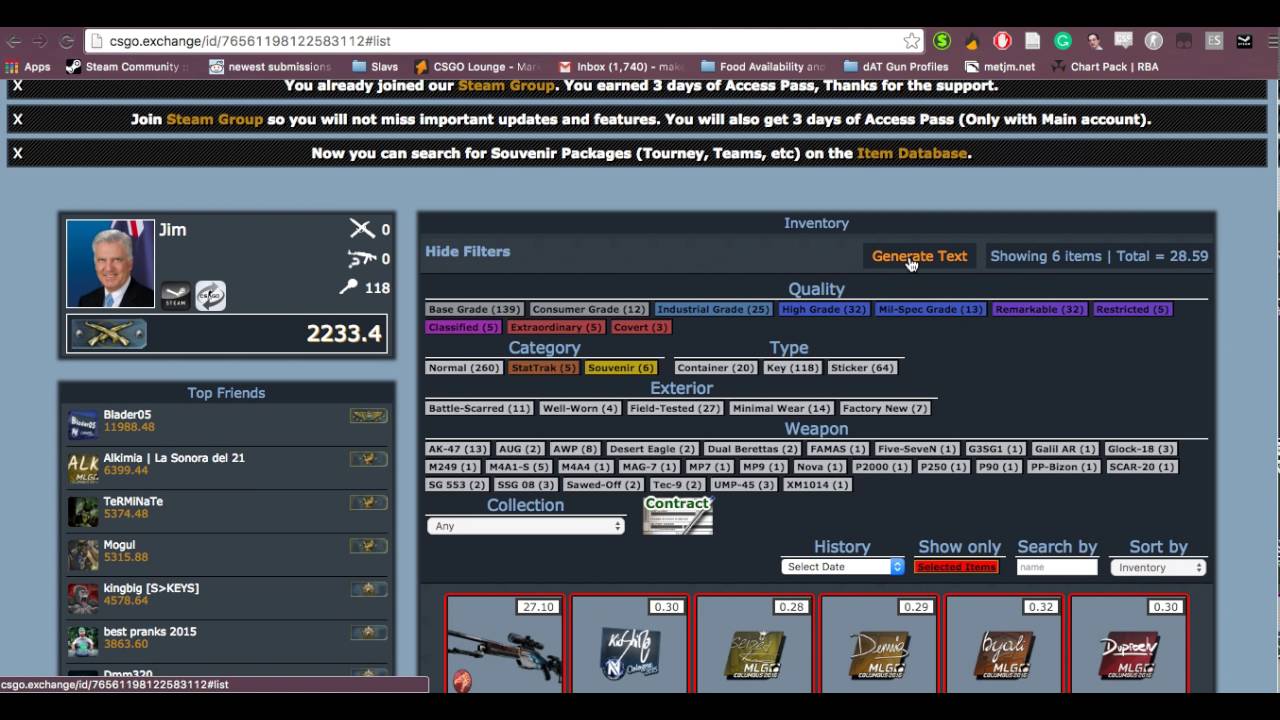Filter by Minimal Wear (14) exterior
This screenshot has width=1280, height=720.
[781, 408]
